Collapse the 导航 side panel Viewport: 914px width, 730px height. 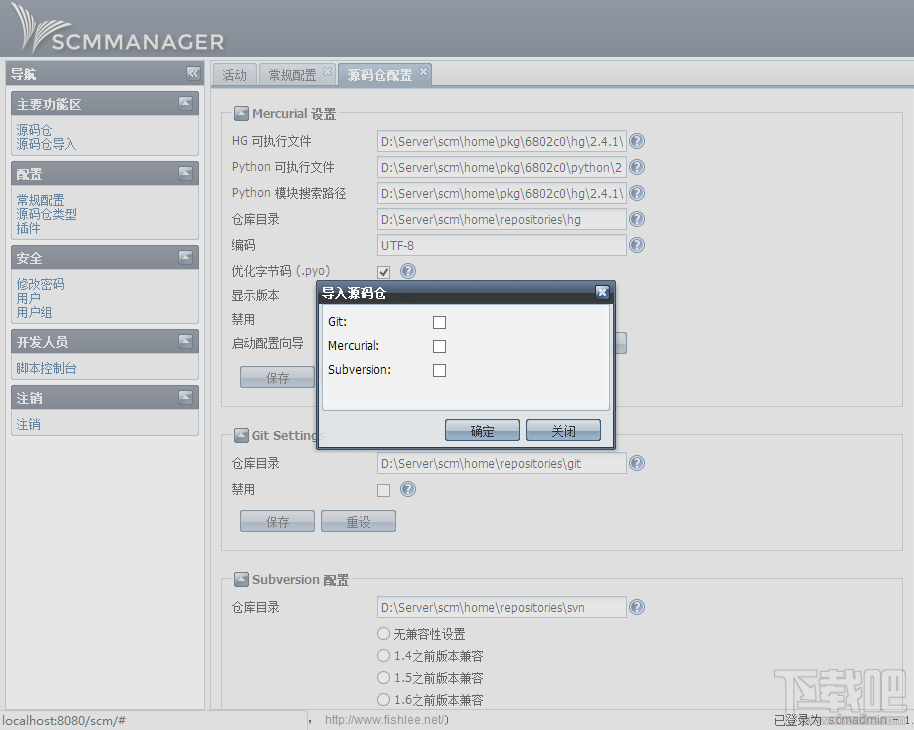point(193,73)
